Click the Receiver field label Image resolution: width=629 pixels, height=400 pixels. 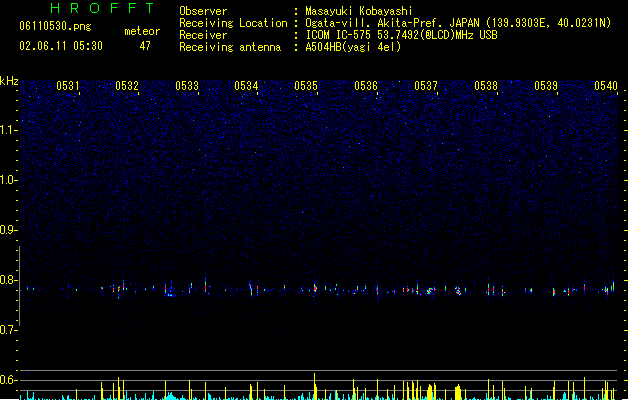coord(203,35)
